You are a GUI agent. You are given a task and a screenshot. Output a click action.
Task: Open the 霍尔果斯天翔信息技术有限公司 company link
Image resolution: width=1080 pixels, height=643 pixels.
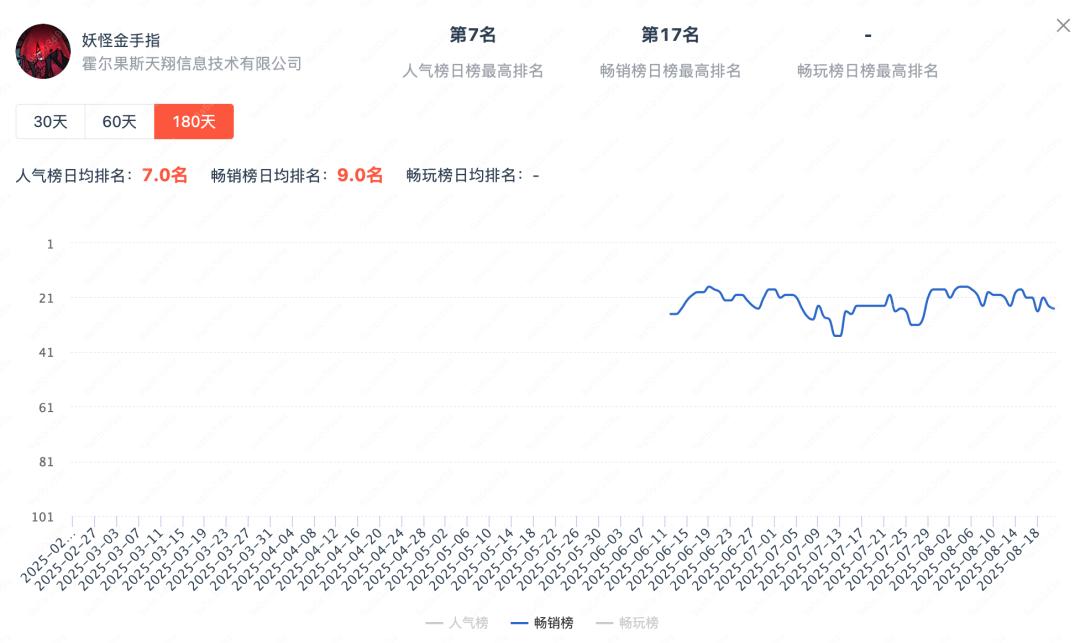(192, 64)
